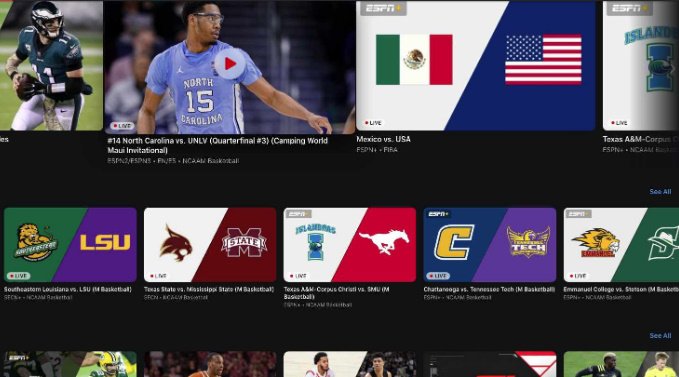Open the Eagles quarterback thumbnail
Viewport: 679px width, 377px height.
pyautogui.click(x=51, y=66)
